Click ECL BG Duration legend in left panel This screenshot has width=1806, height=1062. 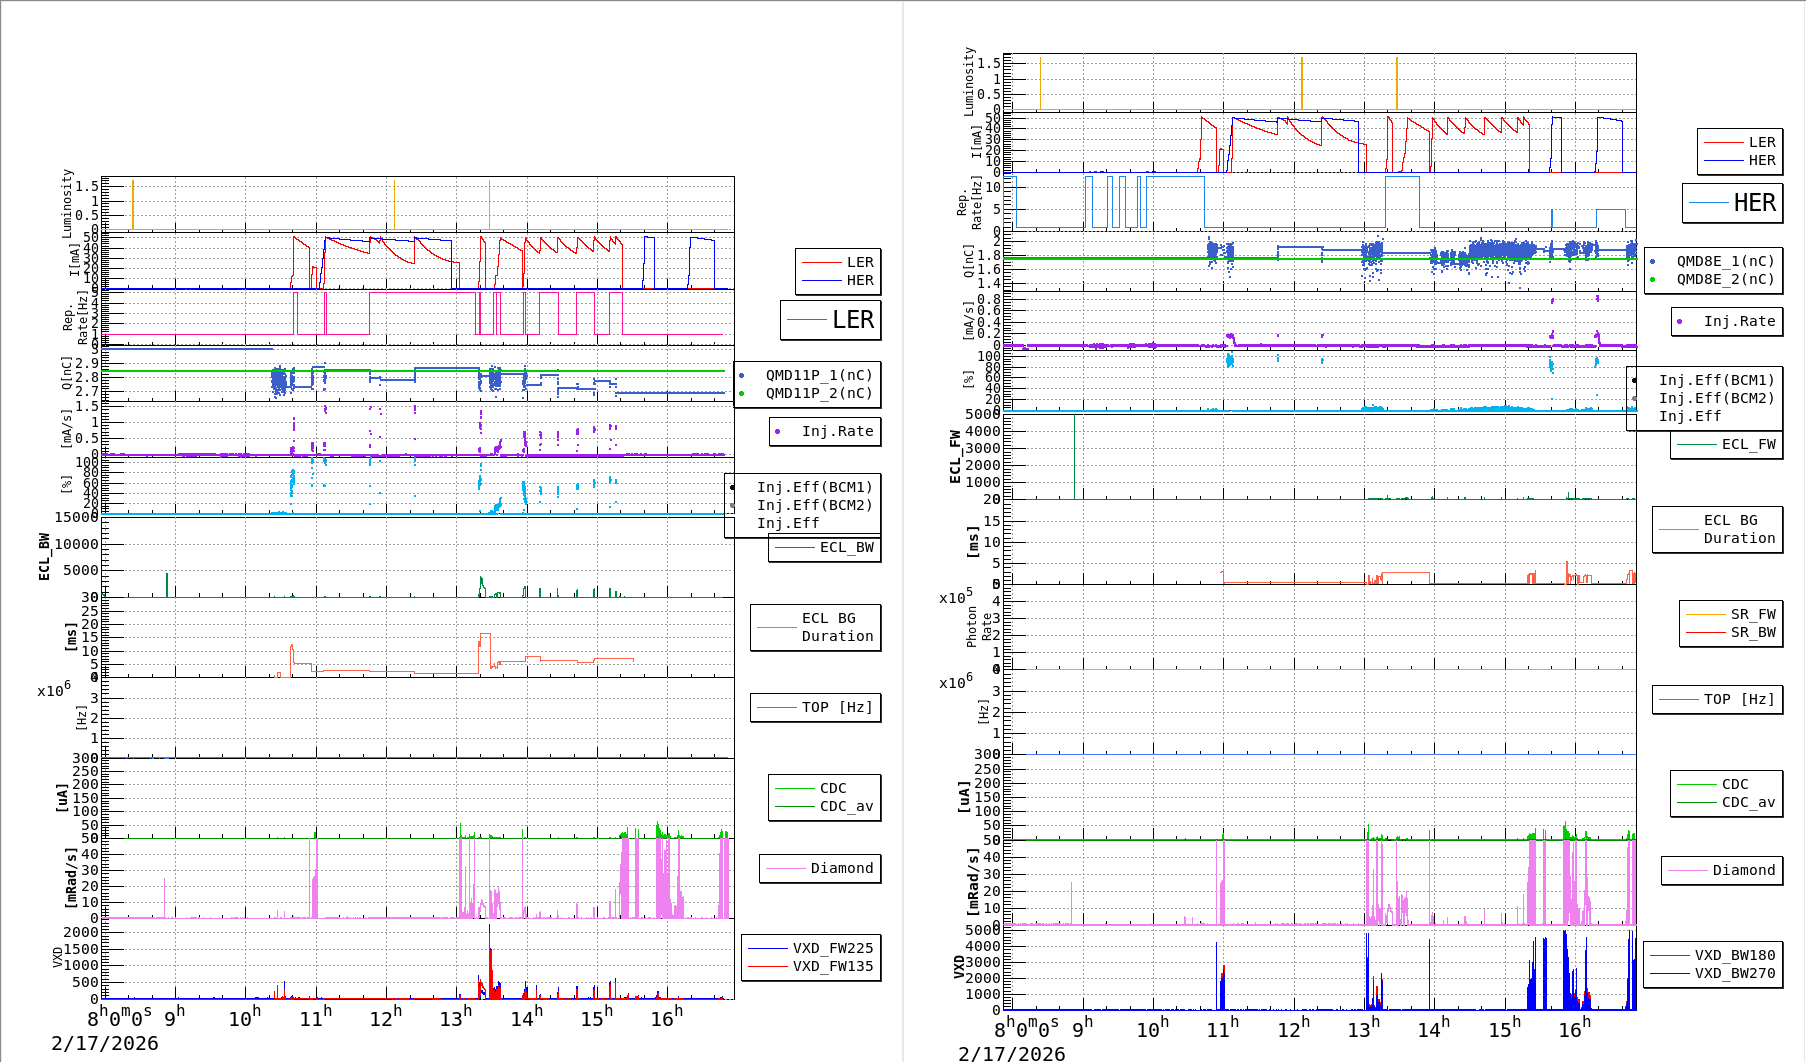coord(836,627)
